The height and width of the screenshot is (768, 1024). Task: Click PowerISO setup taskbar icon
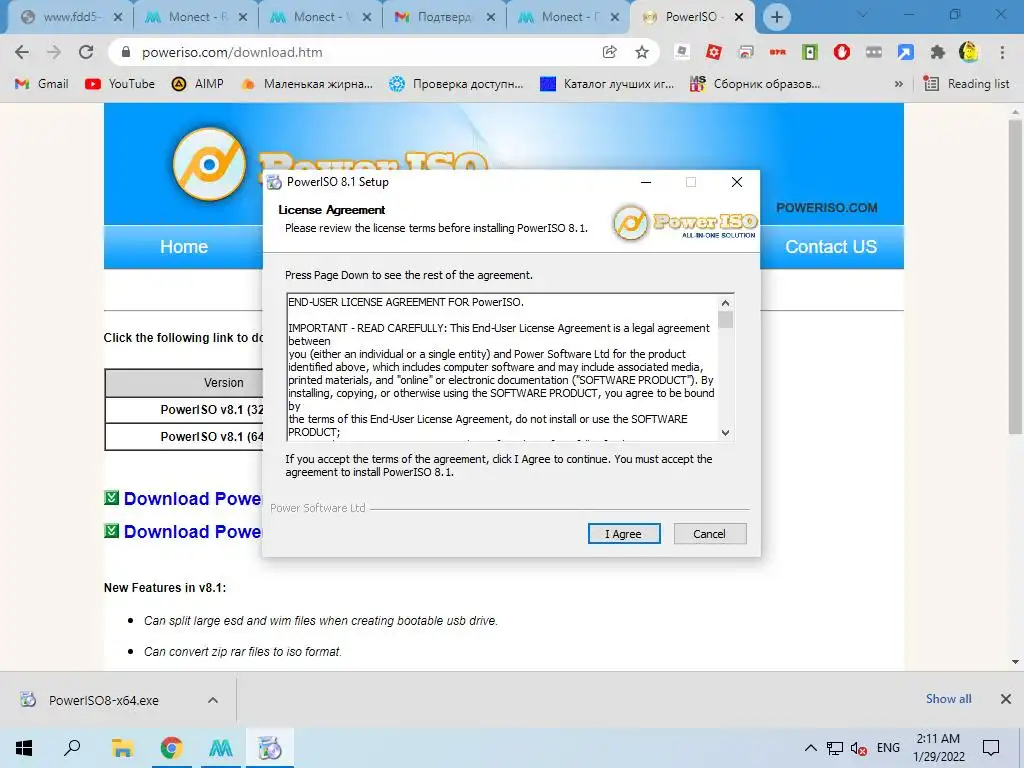(x=269, y=748)
